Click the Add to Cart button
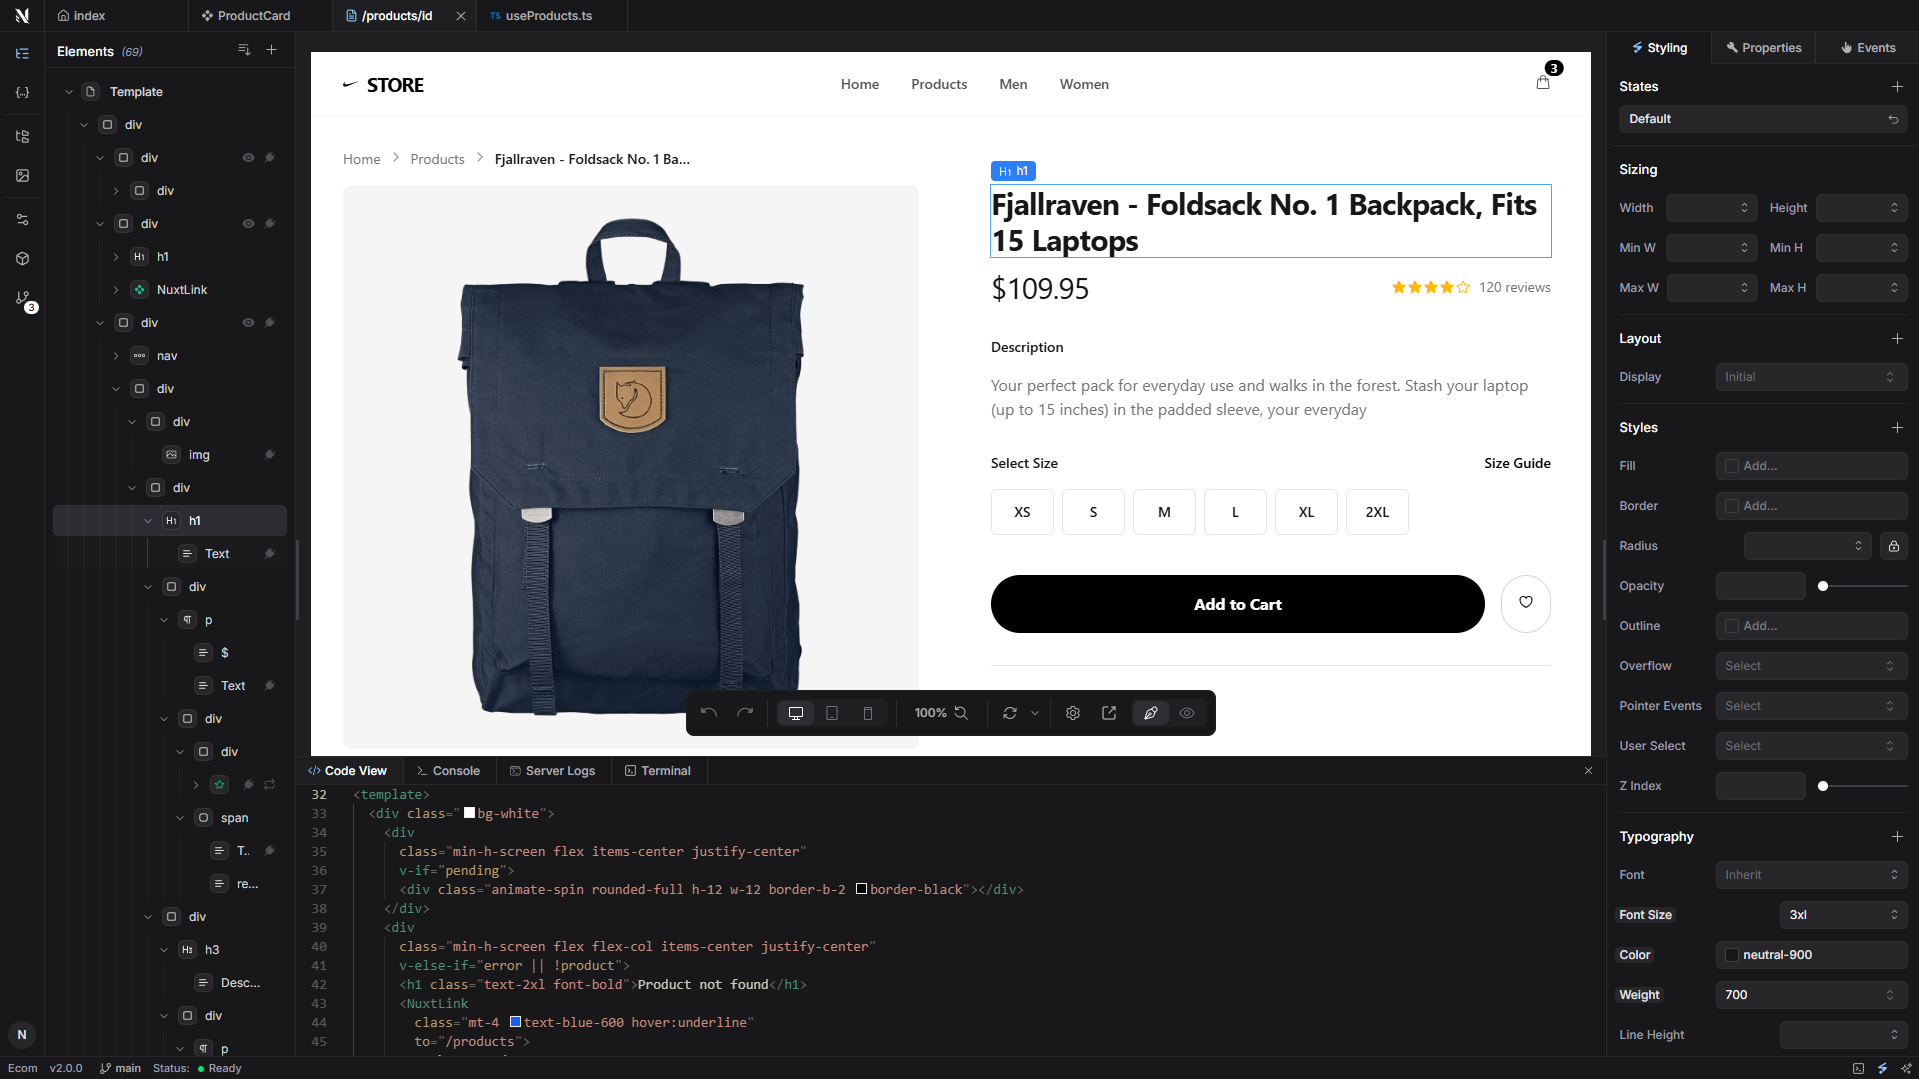This screenshot has height=1079, width=1919. click(1237, 604)
